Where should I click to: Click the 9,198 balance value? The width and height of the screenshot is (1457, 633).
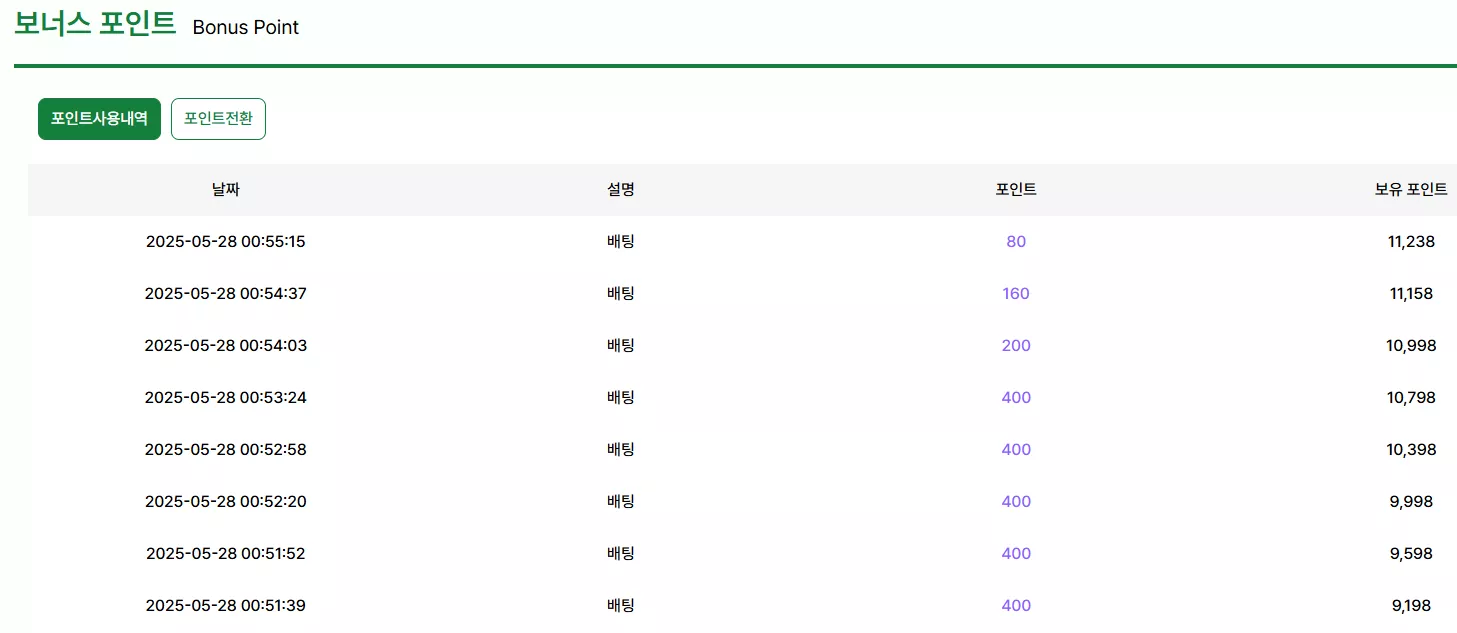point(1411,605)
